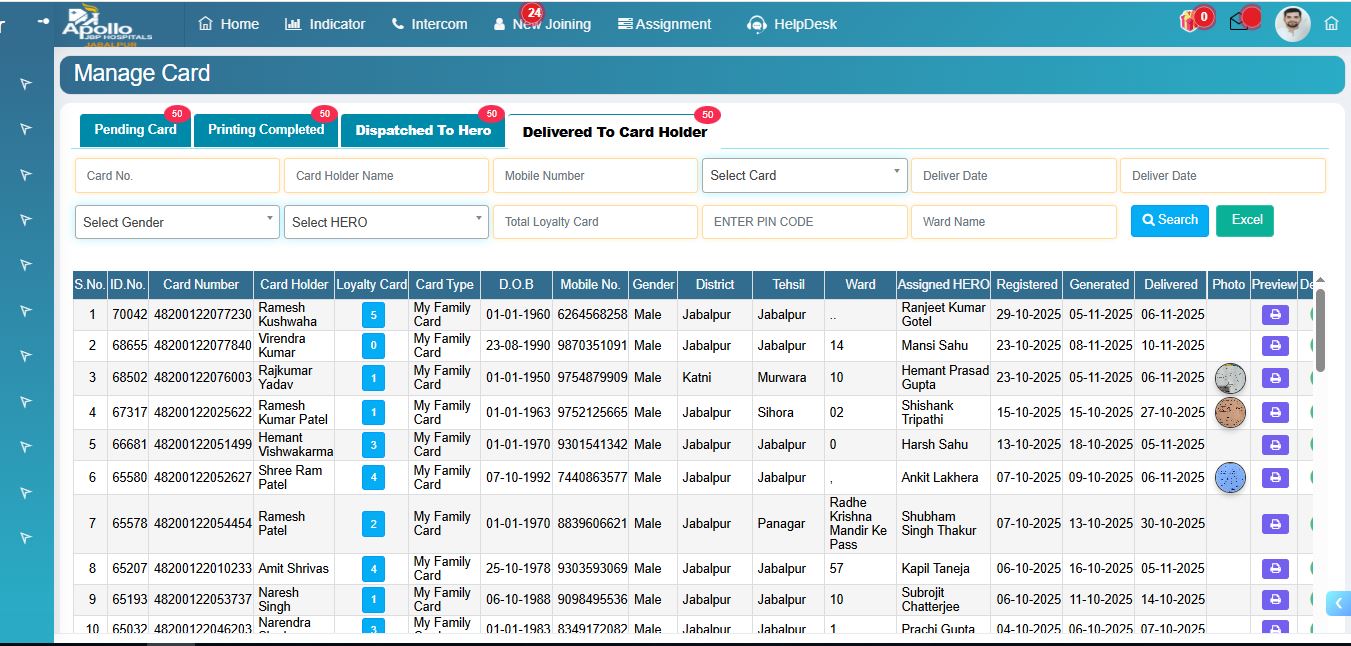This screenshot has height=646, width=1351.
Task: Open the Indicator menu
Action: click(x=325, y=24)
